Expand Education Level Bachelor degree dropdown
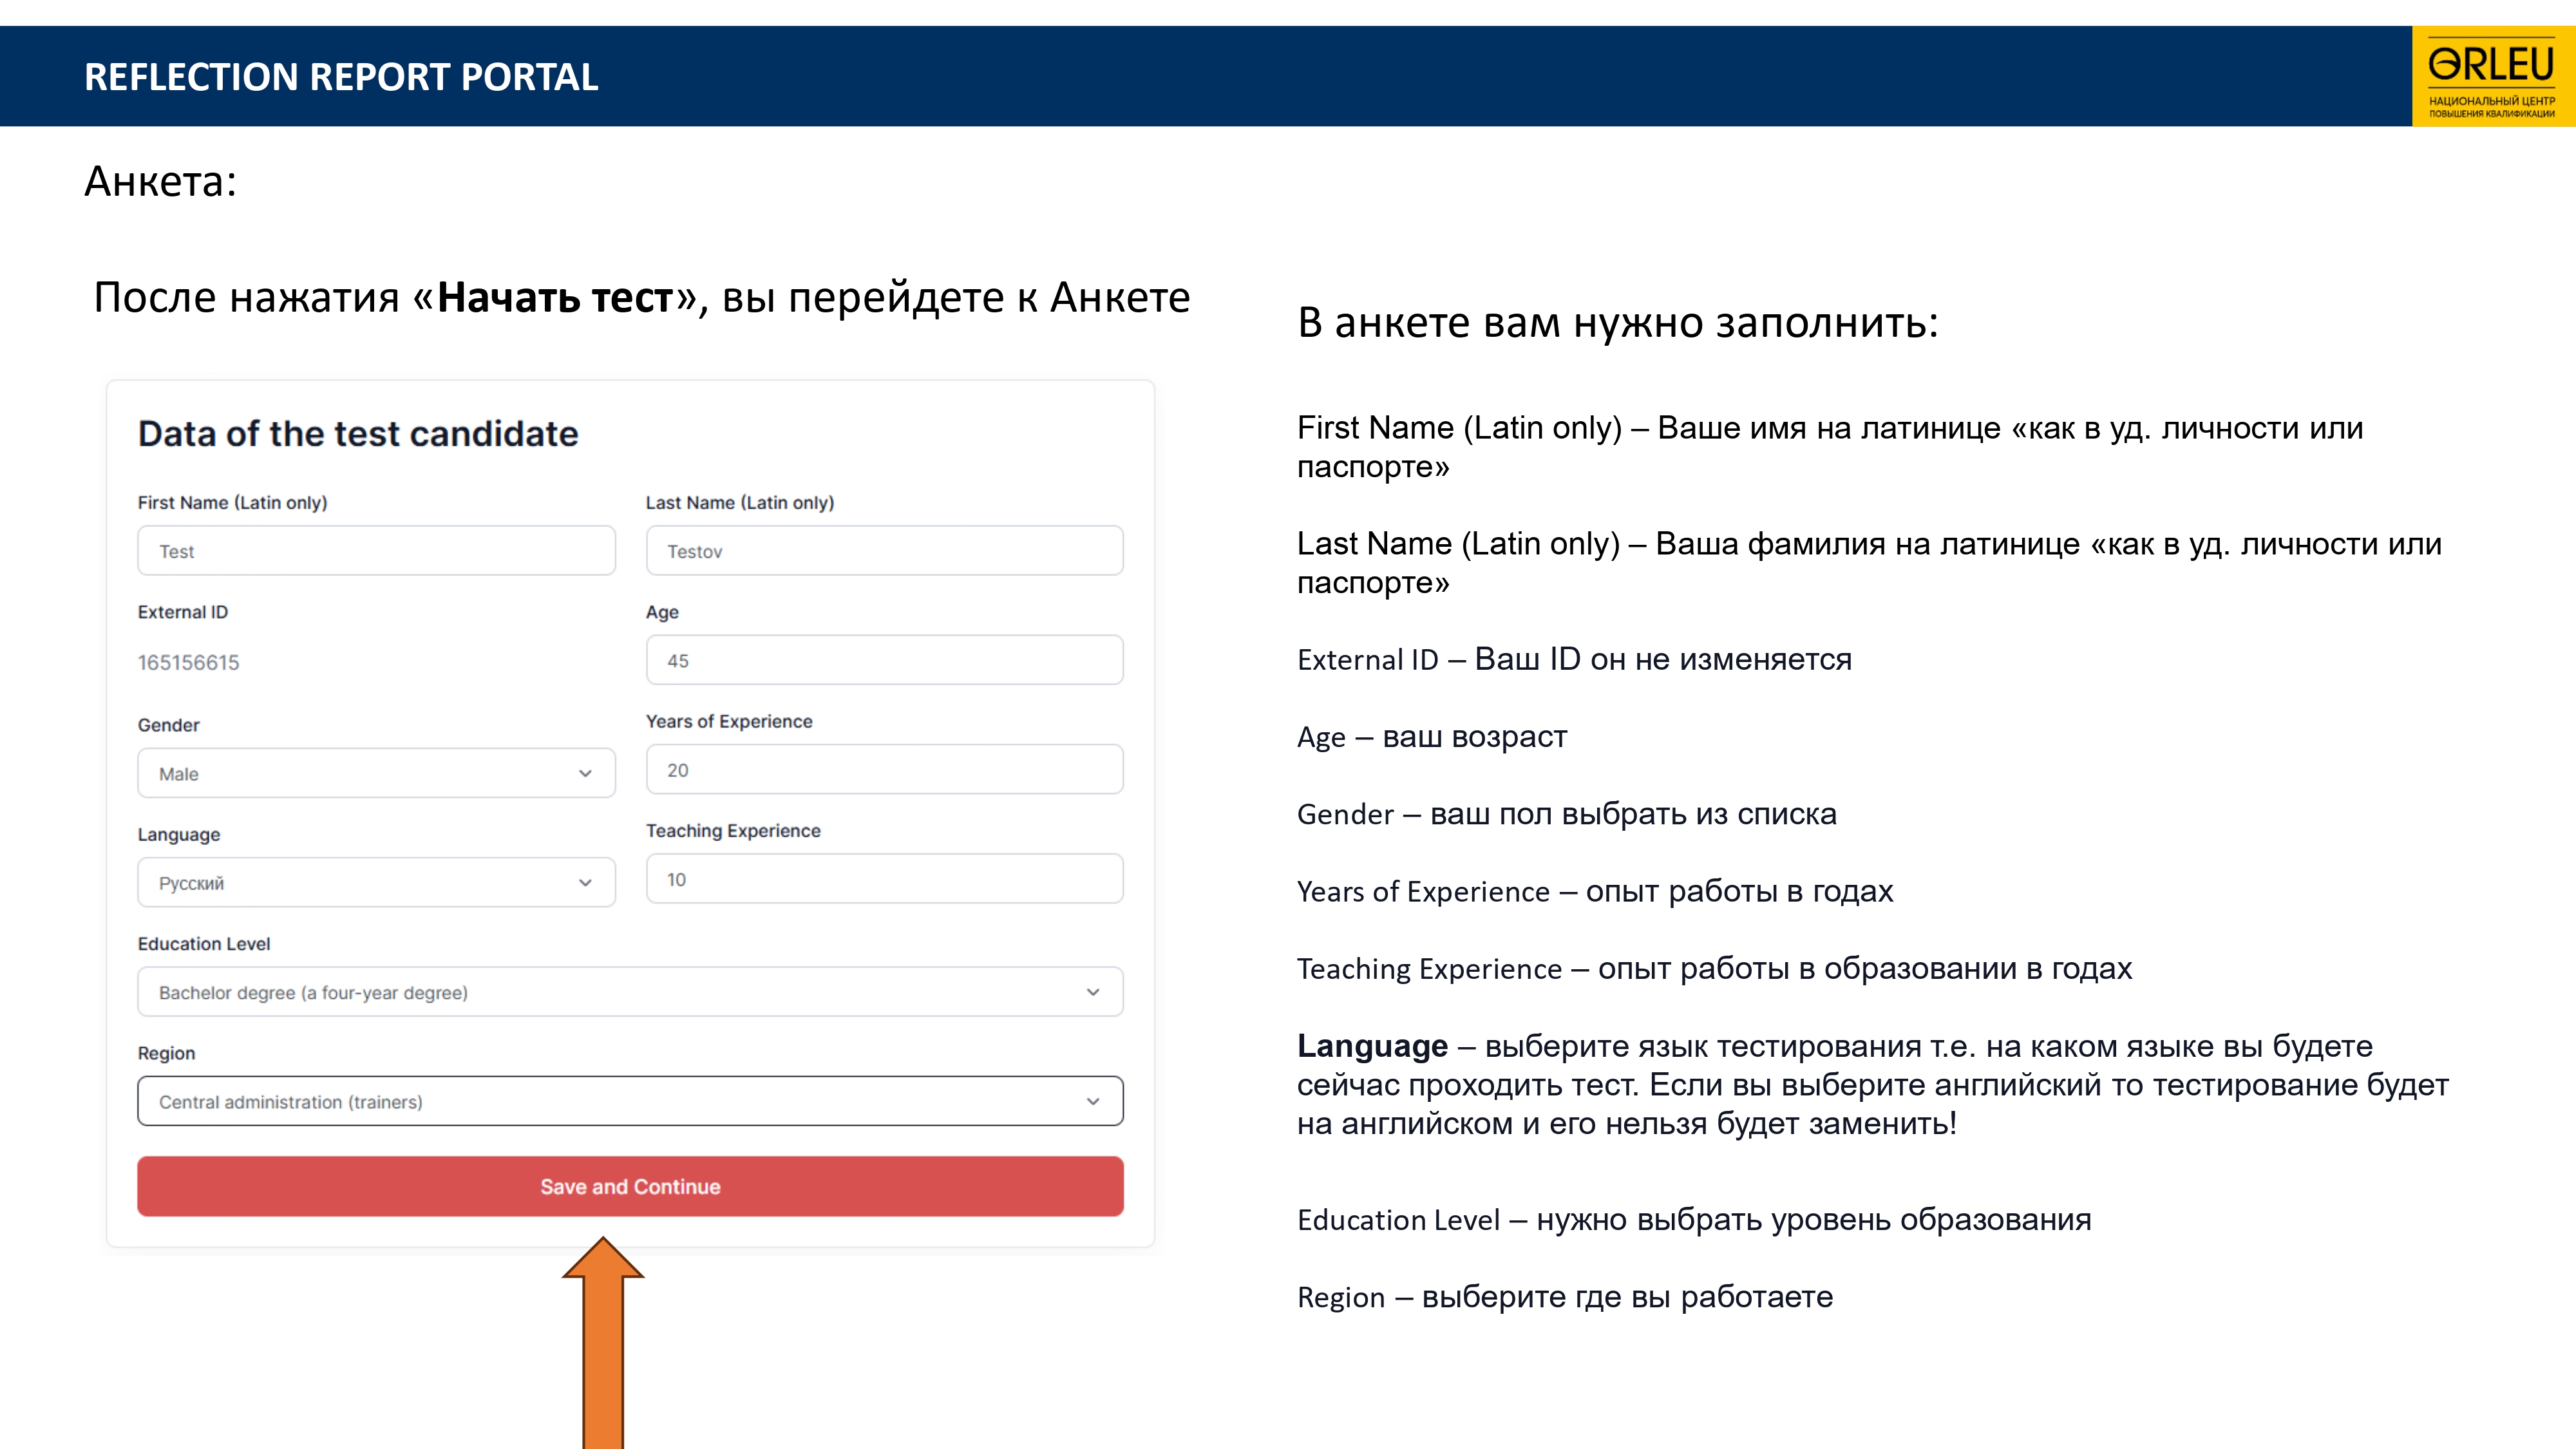 click(x=630, y=992)
